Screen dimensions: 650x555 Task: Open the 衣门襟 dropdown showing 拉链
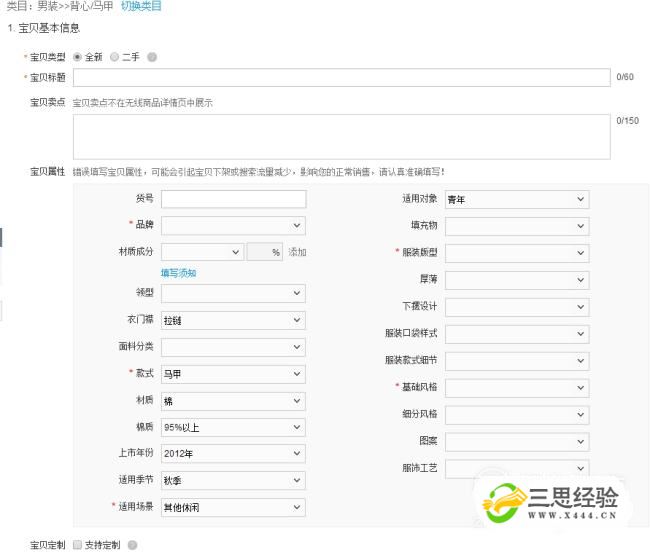click(232, 320)
